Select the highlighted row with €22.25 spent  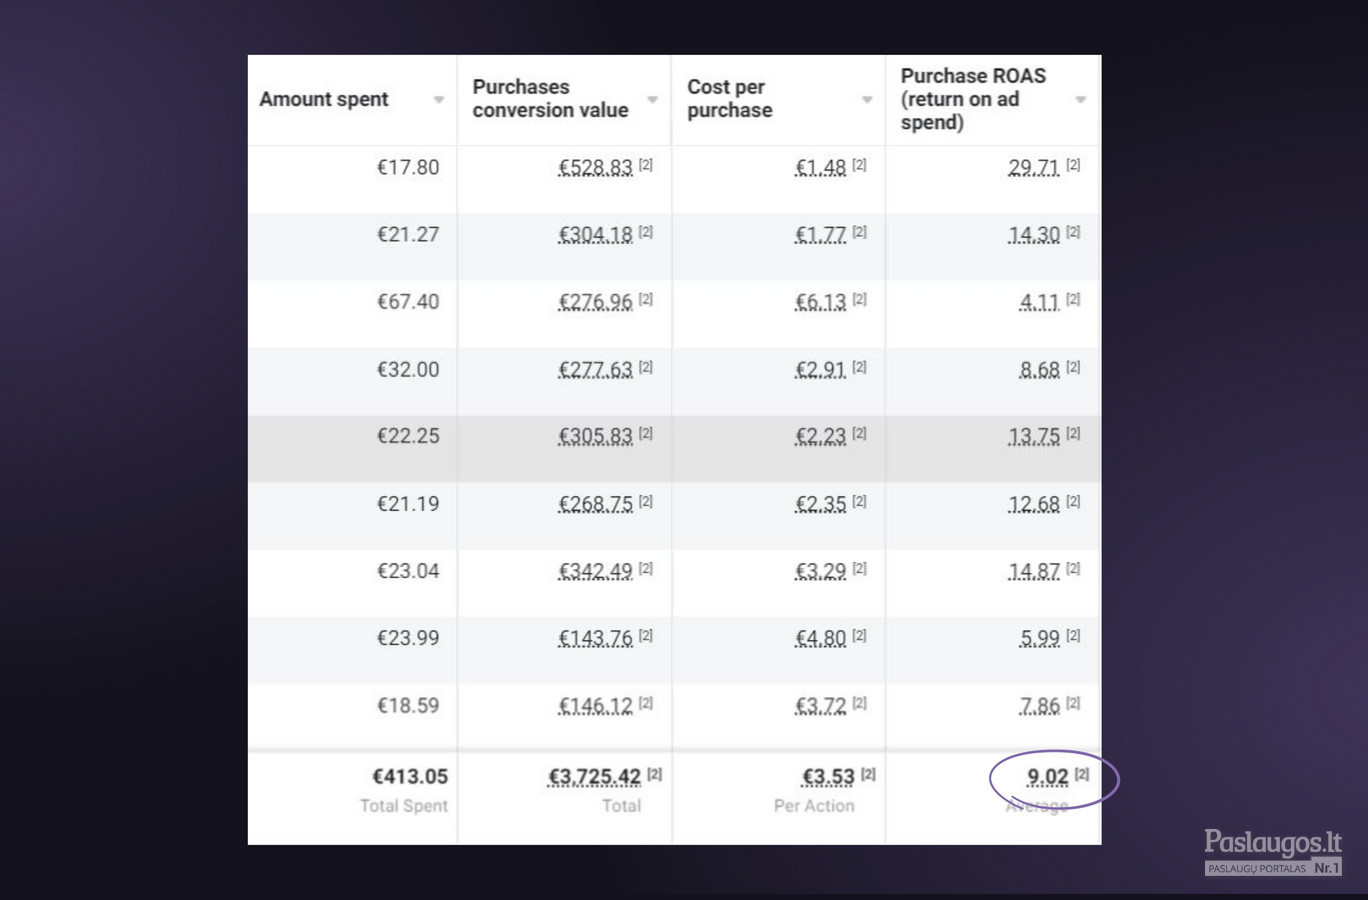click(674, 448)
